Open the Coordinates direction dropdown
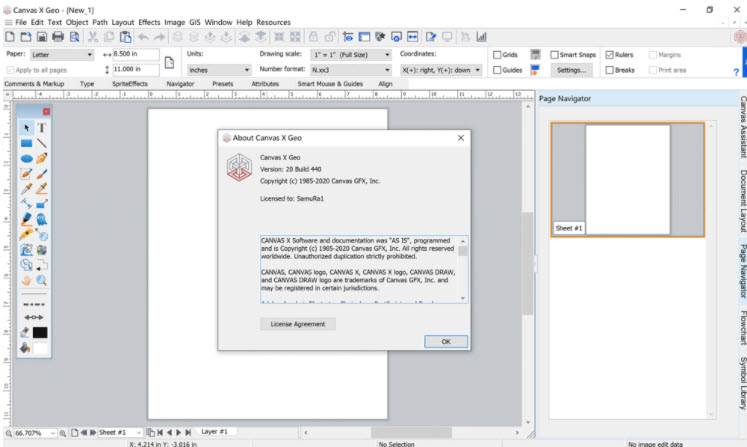747x447 pixels. (x=441, y=70)
